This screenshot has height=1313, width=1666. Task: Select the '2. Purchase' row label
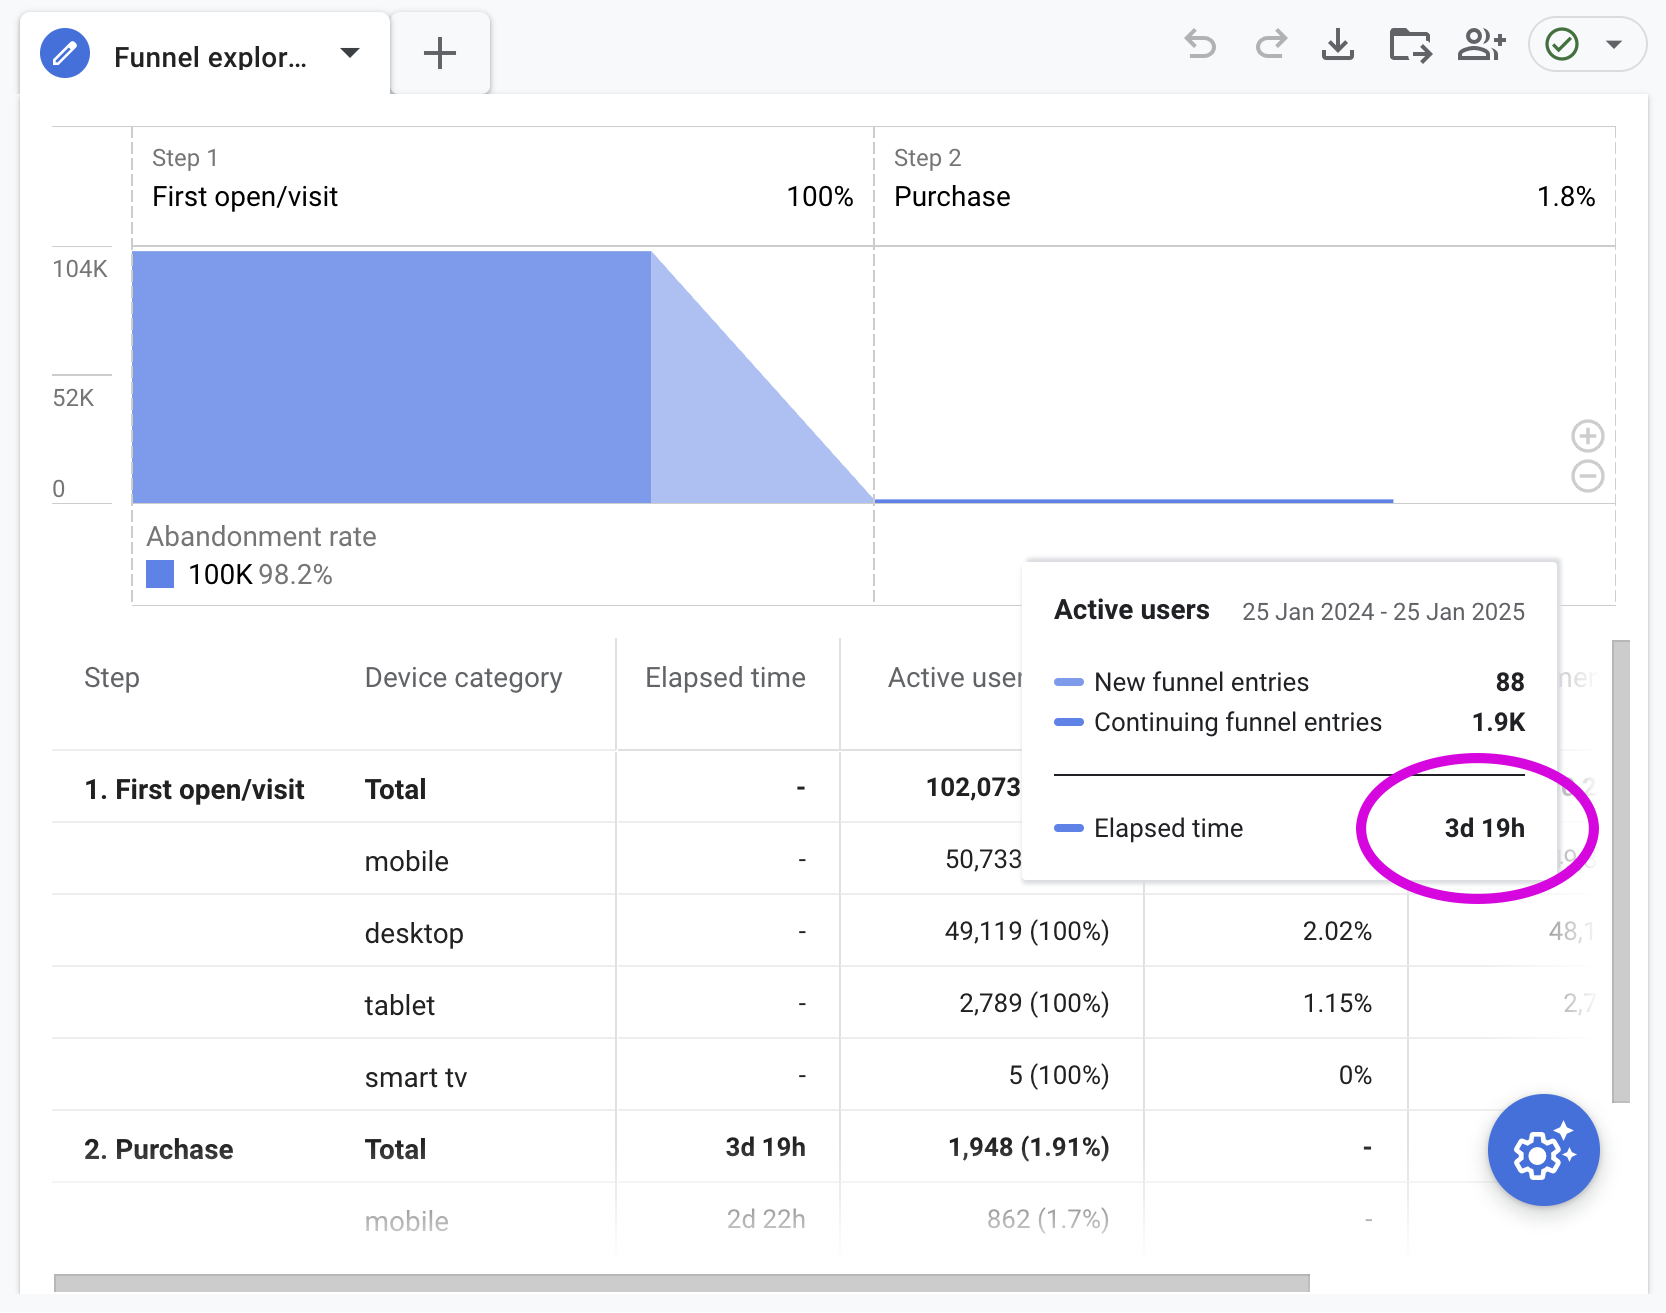pos(158,1150)
